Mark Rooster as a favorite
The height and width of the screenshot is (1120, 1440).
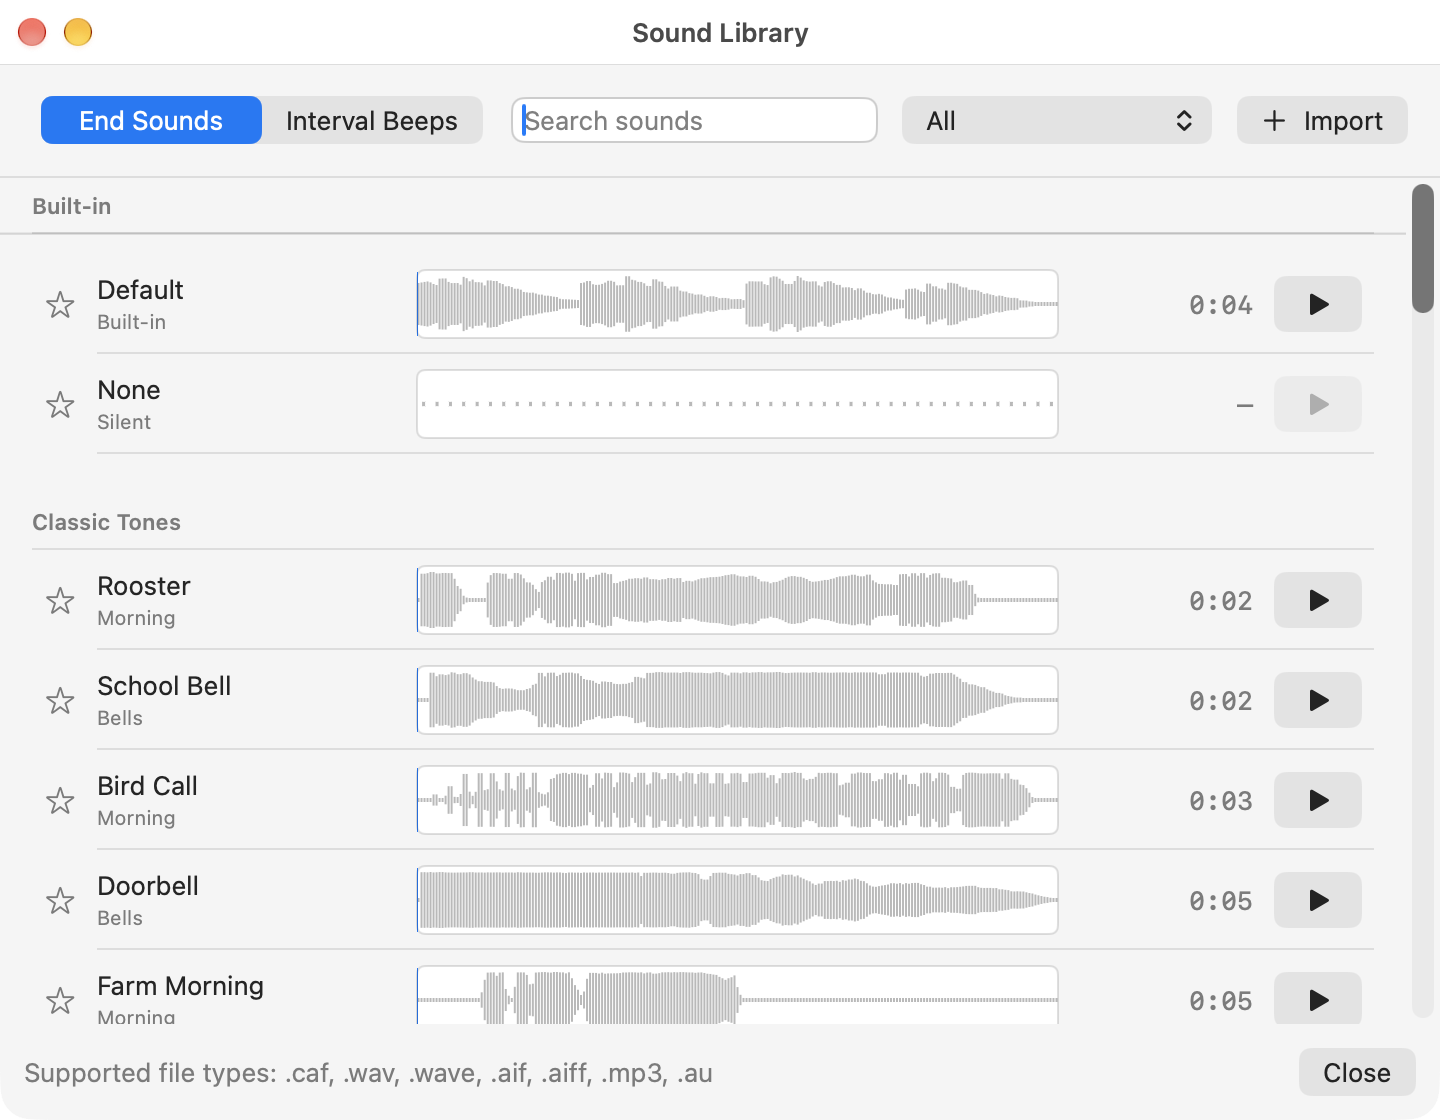(x=60, y=601)
